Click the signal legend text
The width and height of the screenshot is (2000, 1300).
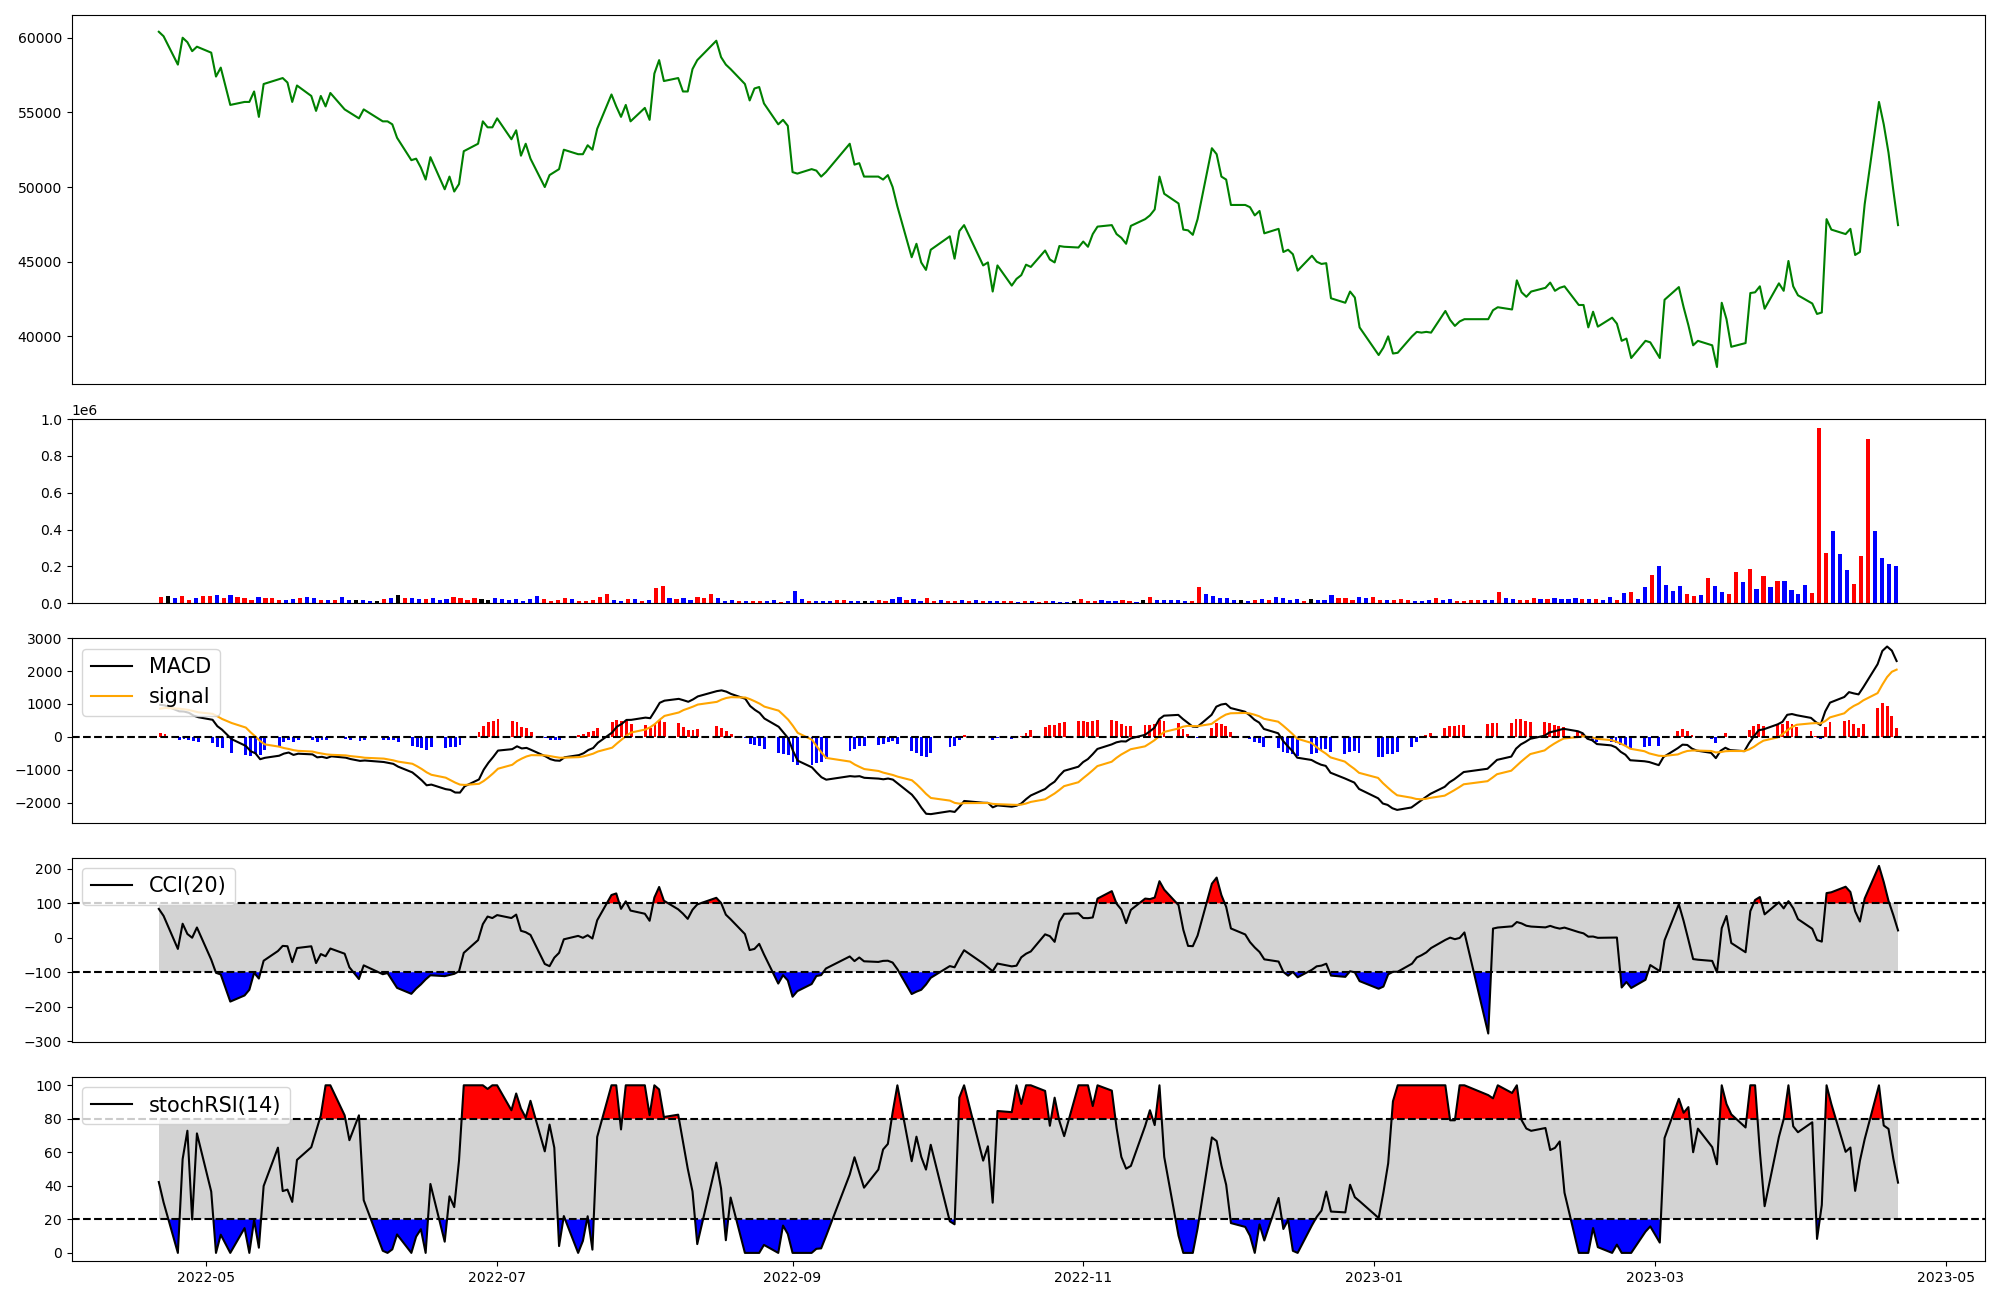click(x=179, y=696)
